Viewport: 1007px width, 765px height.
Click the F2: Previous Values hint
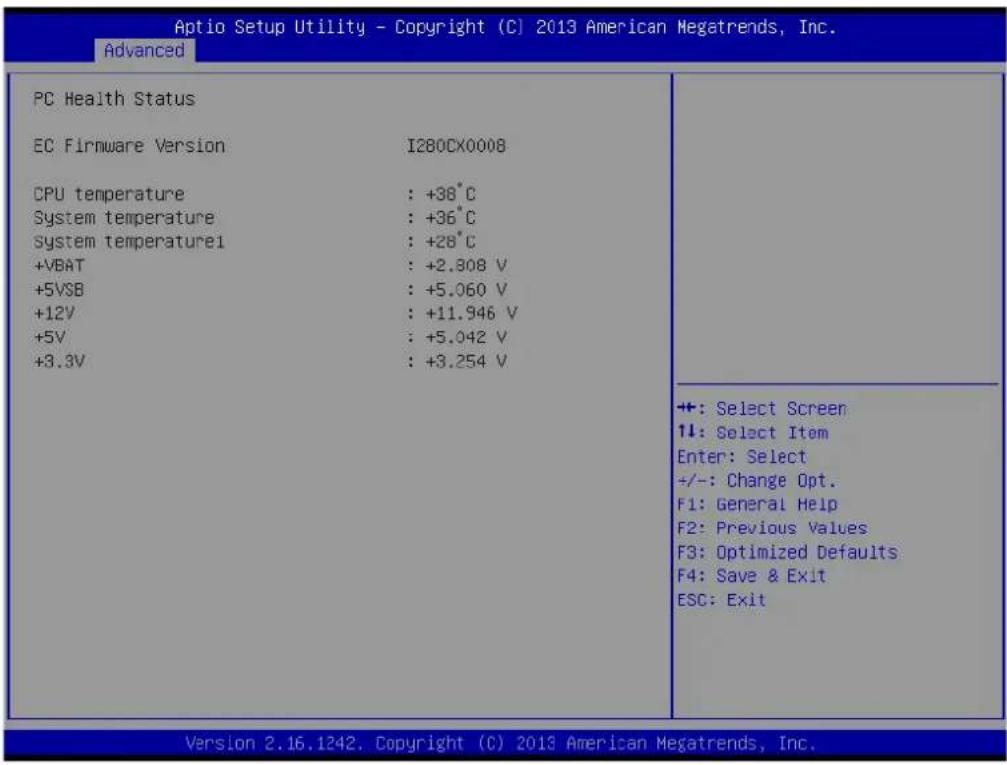tap(772, 528)
